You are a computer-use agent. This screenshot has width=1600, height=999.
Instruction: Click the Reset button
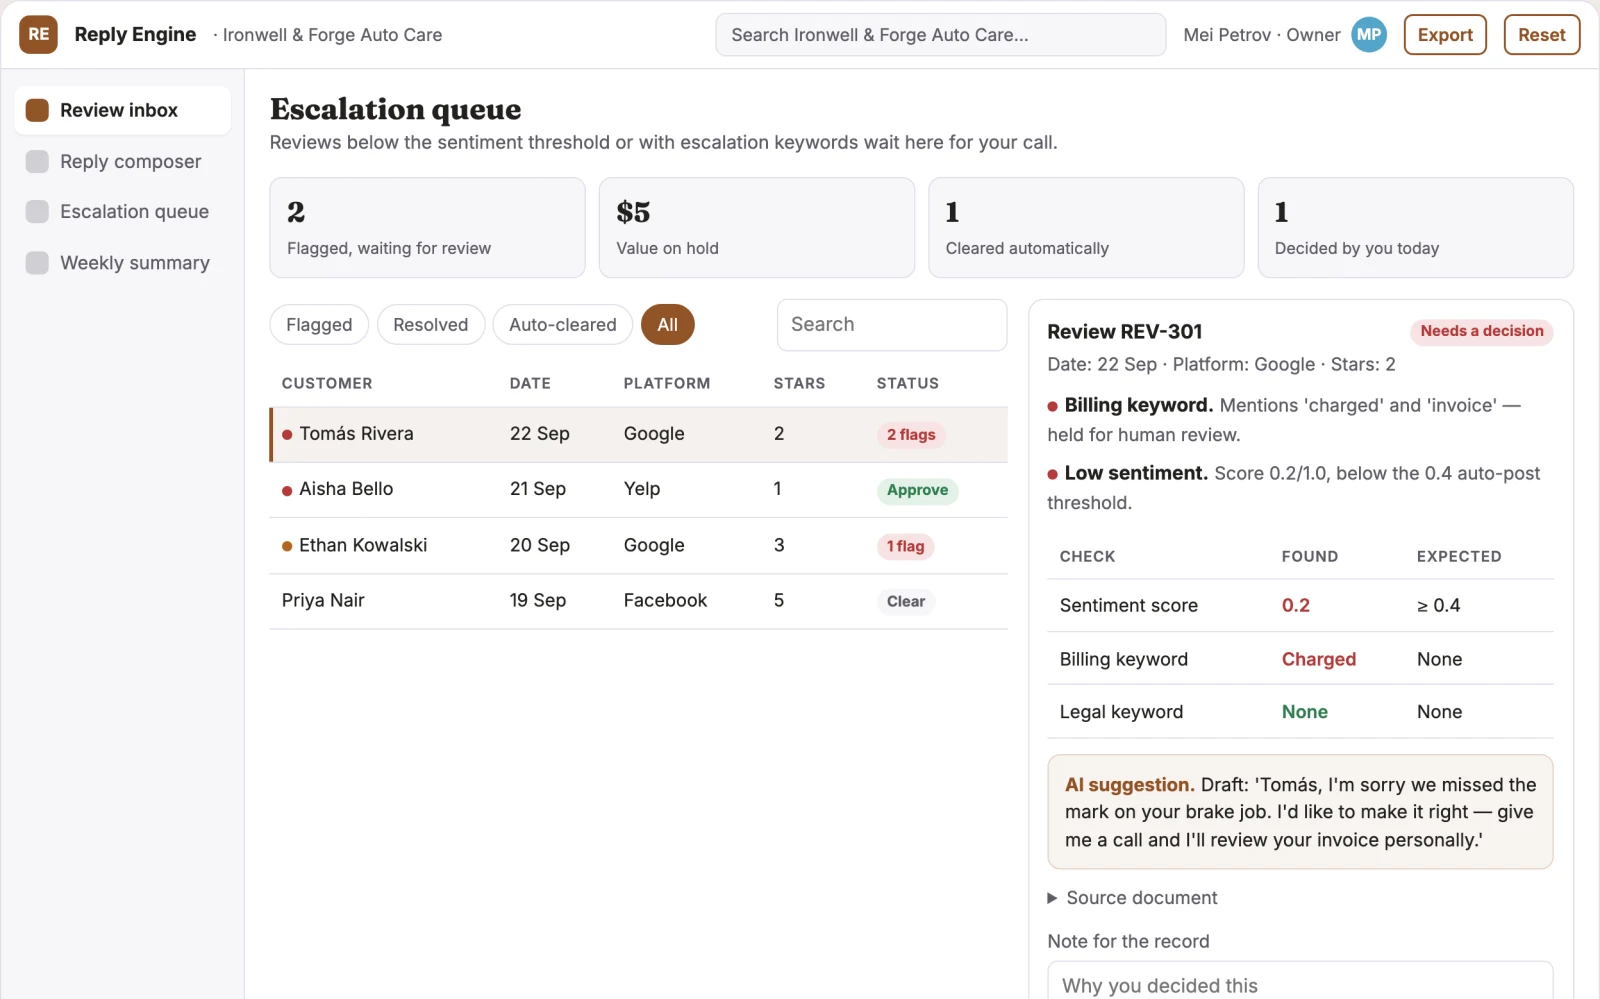tap(1541, 35)
